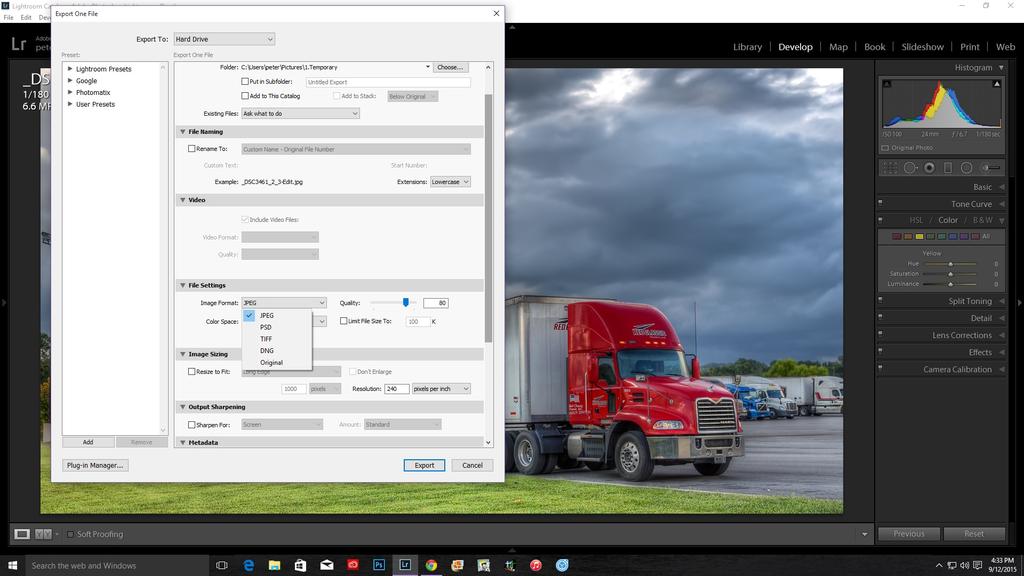Select the Spot Removal tool icon
This screenshot has width=1024, height=576.
(911, 168)
